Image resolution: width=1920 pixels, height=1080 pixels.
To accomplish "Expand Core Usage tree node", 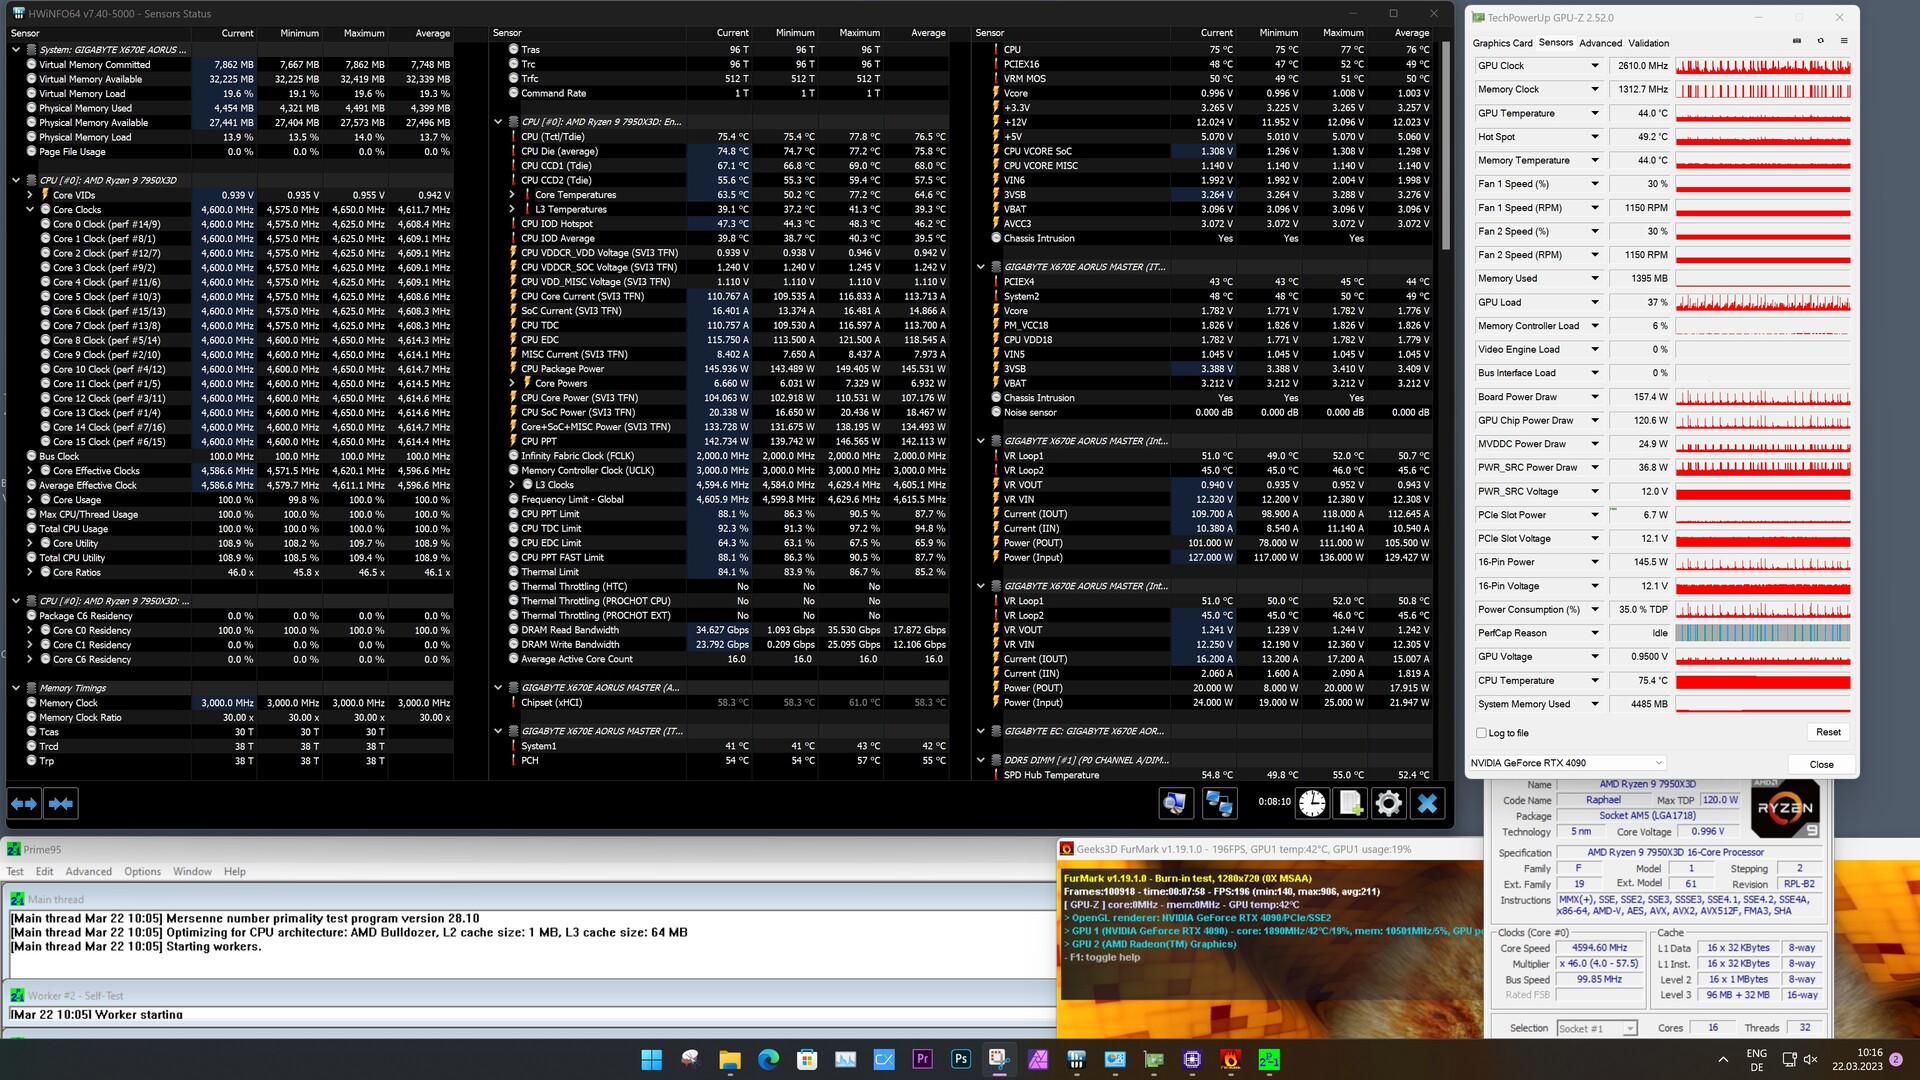I will click(30, 500).
